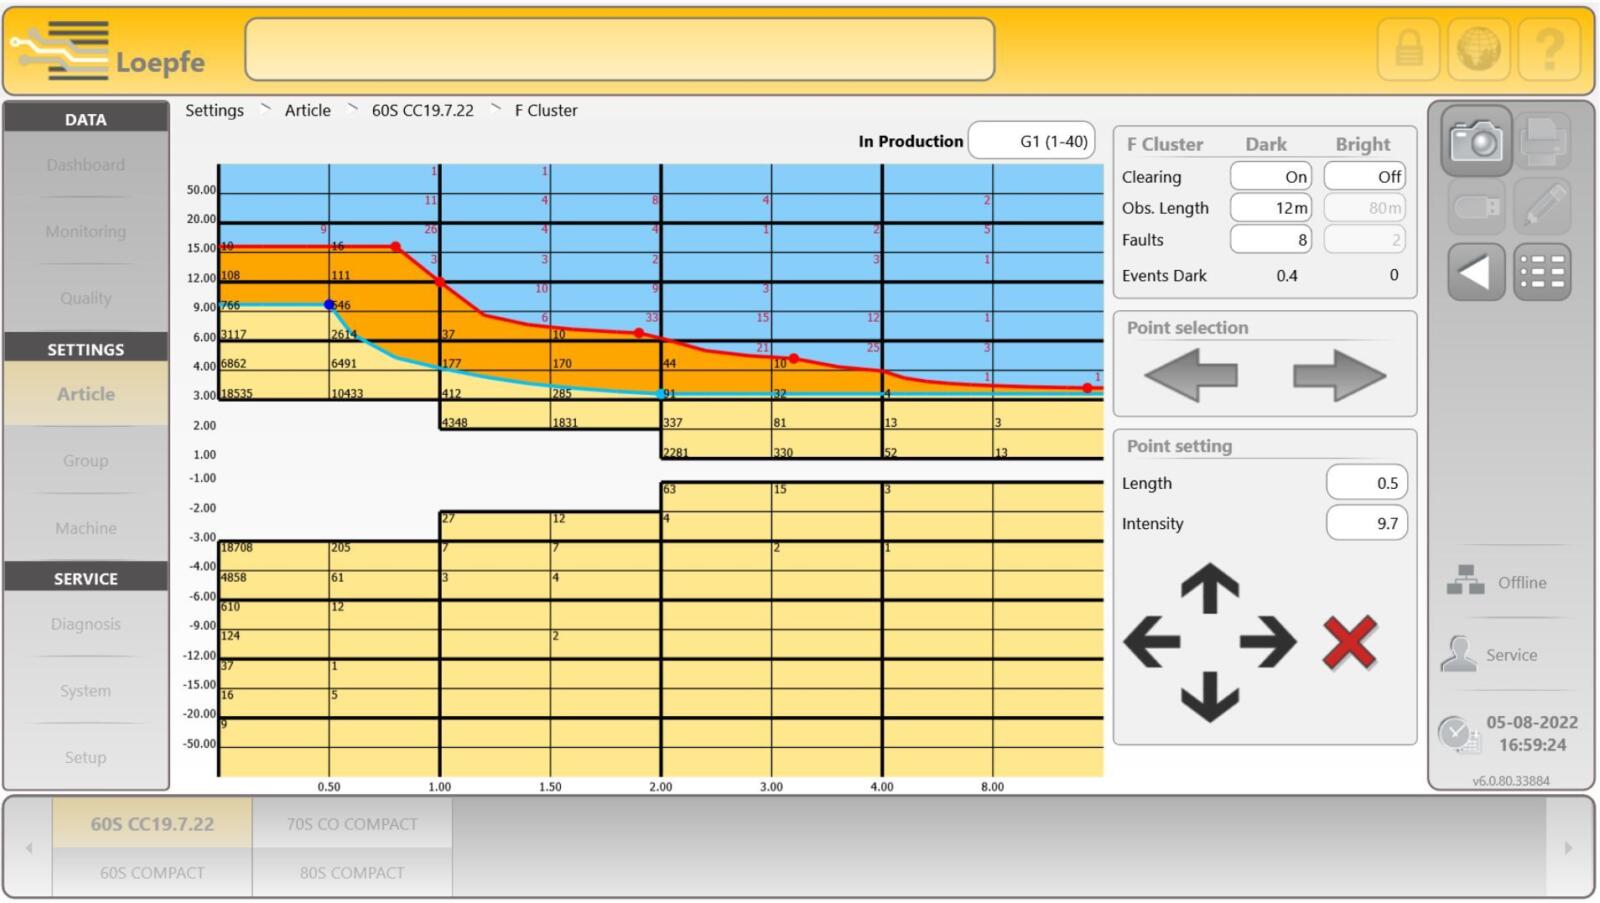
Task: Open the pencil edit icon
Action: tap(1542, 207)
